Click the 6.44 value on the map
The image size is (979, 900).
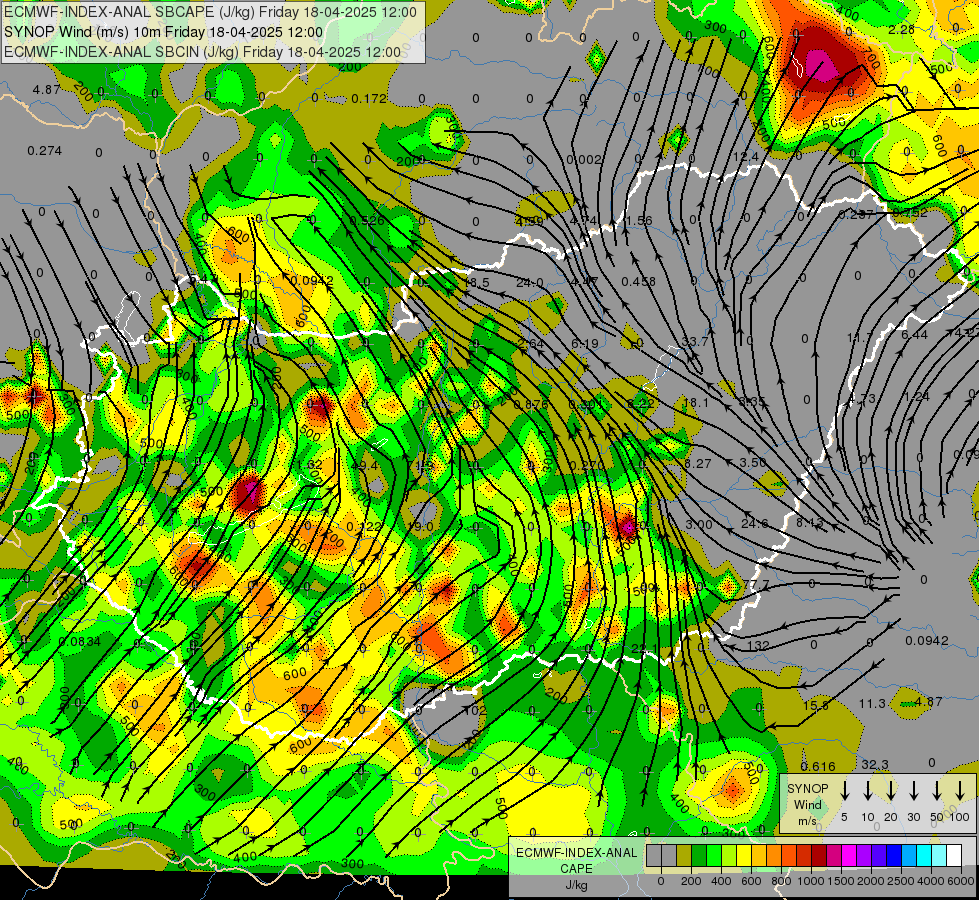[x=915, y=335]
